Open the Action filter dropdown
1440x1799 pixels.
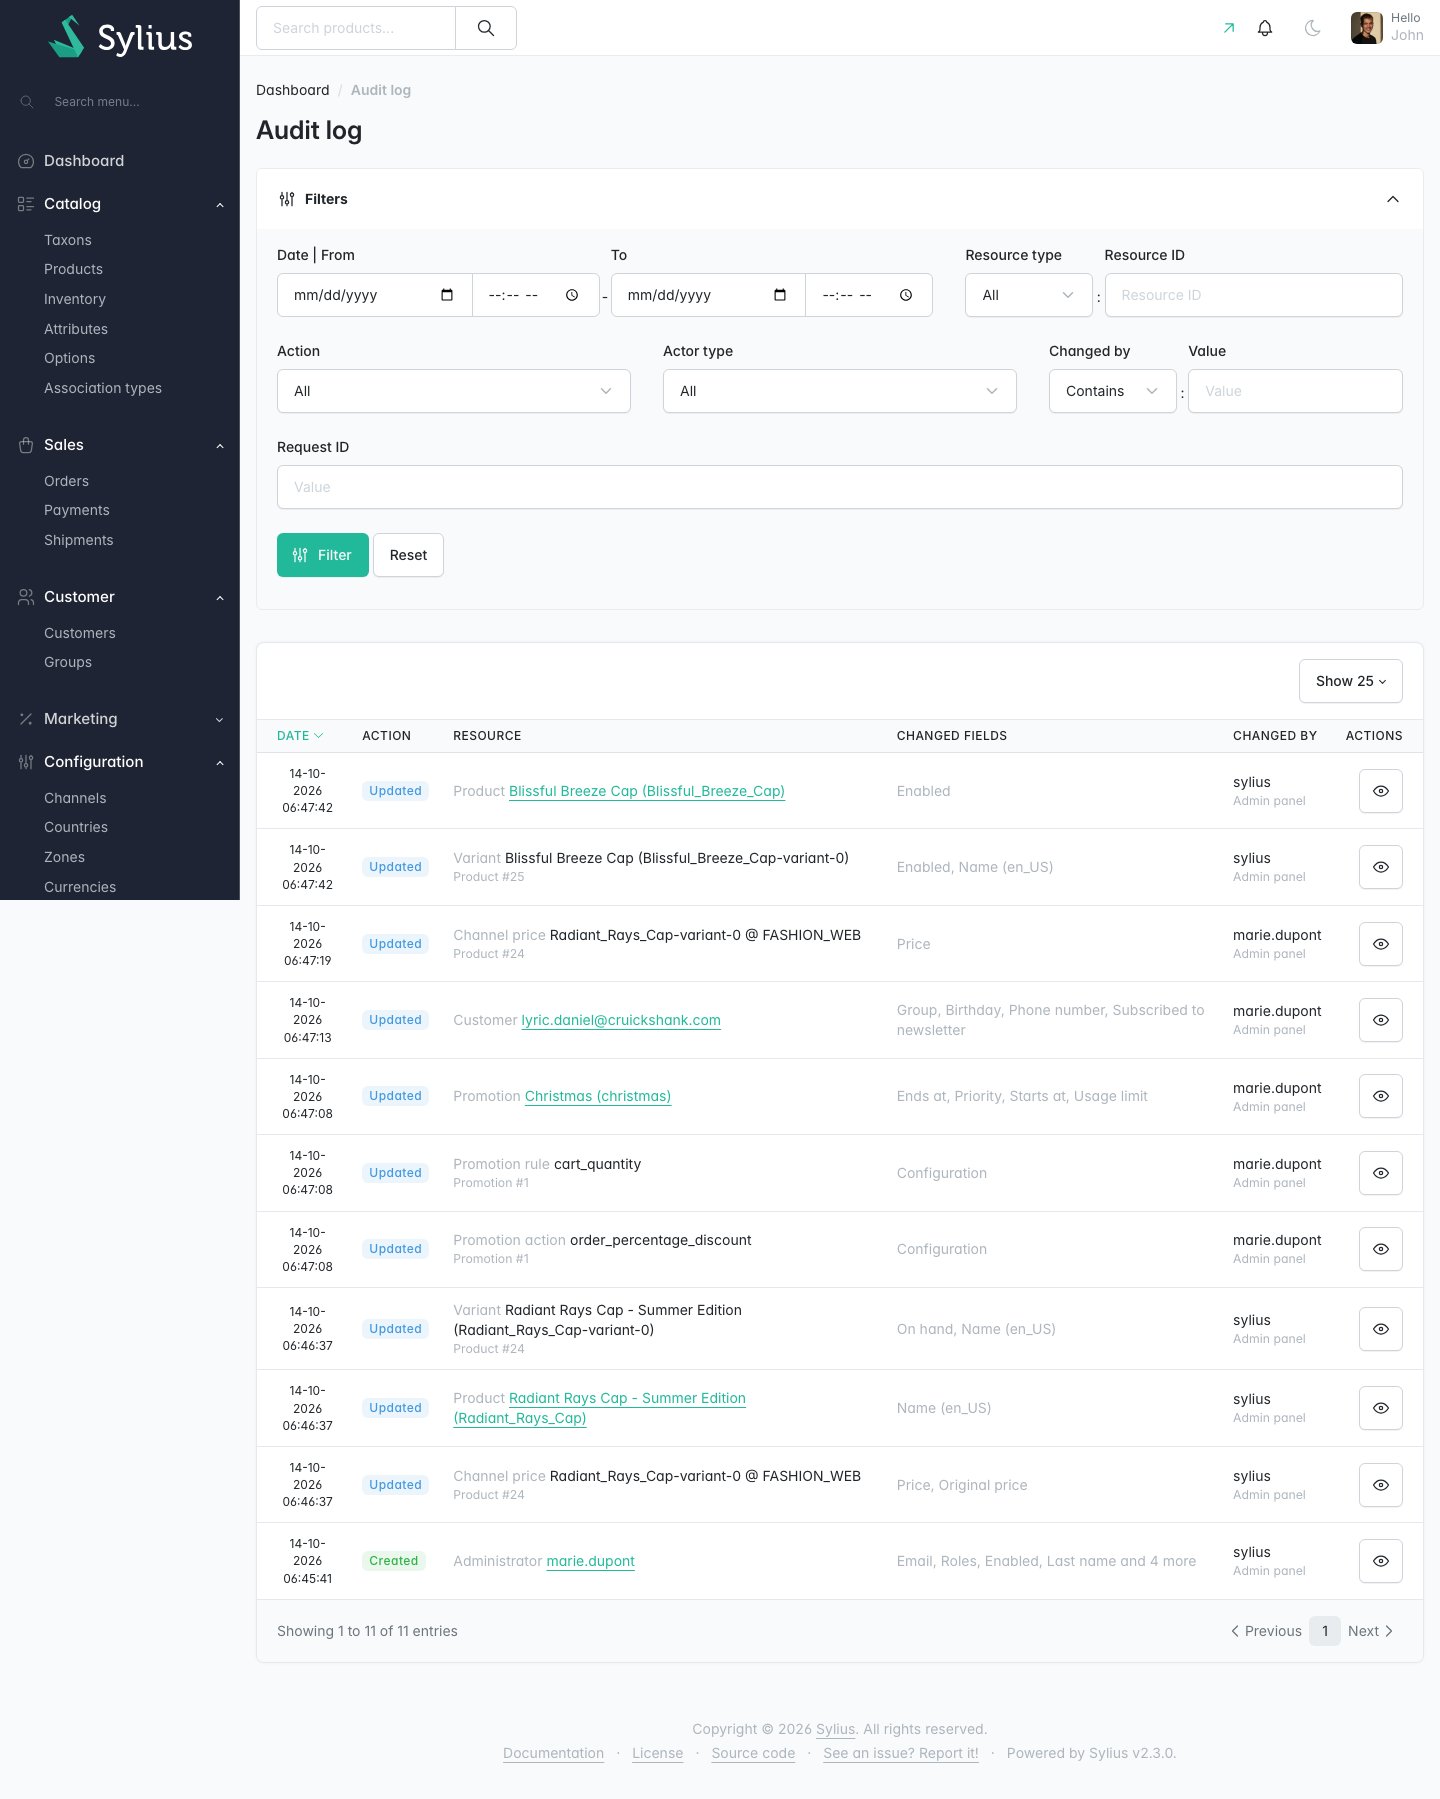click(x=453, y=391)
